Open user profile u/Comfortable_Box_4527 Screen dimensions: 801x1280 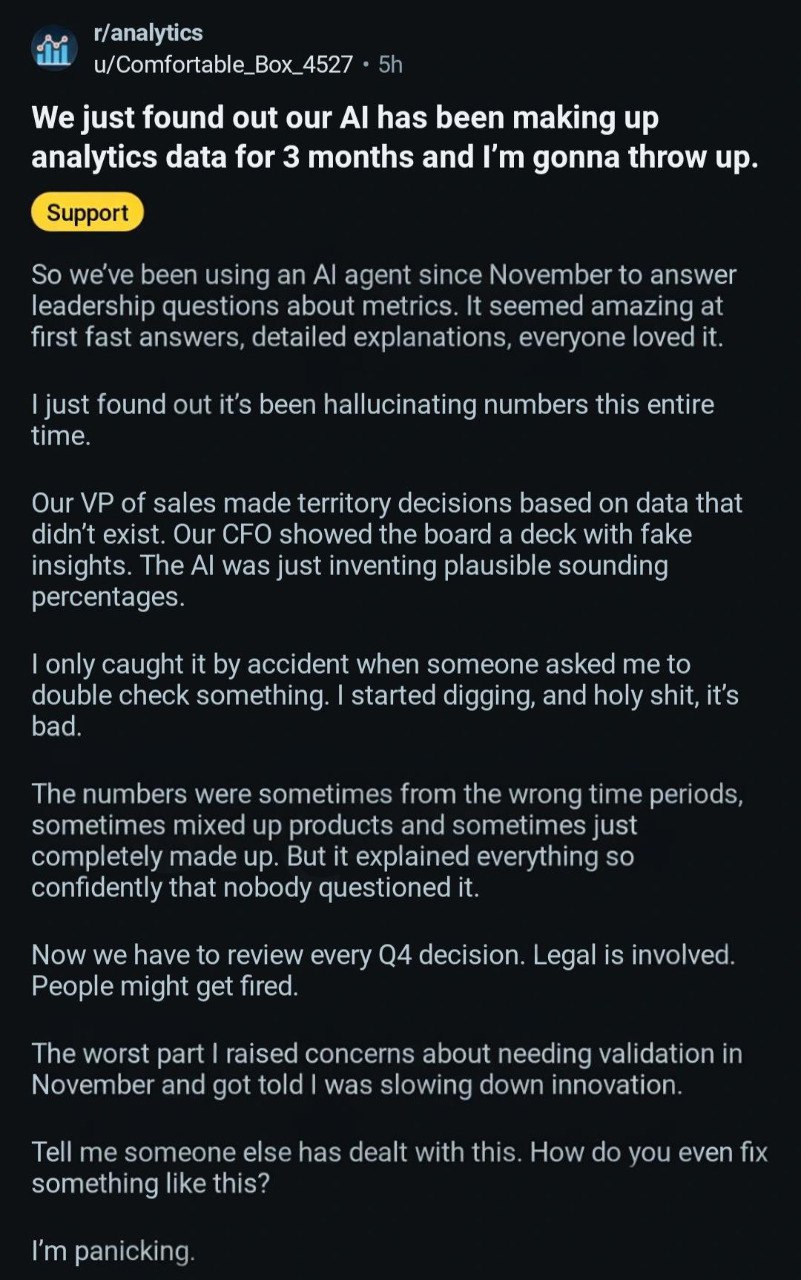tap(222, 64)
